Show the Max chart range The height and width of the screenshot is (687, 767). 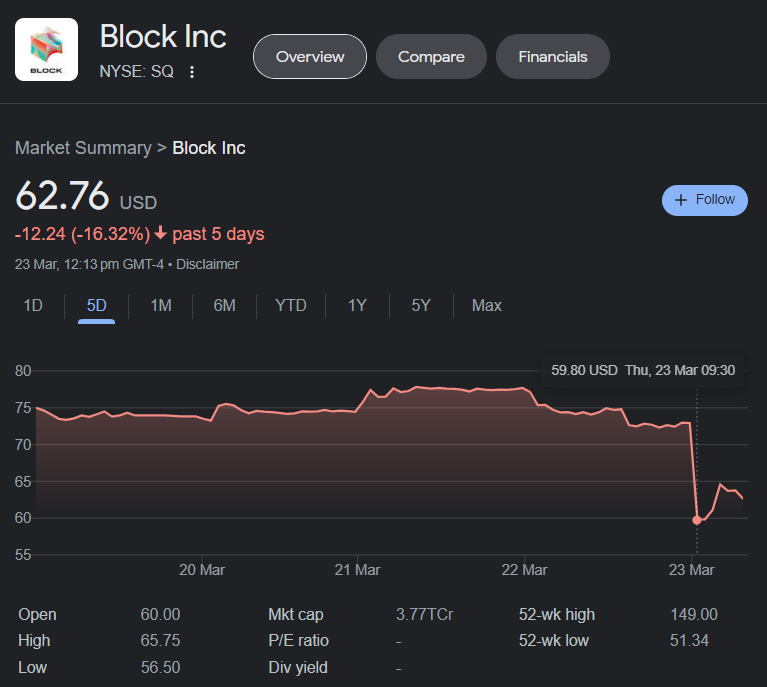point(487,305)
